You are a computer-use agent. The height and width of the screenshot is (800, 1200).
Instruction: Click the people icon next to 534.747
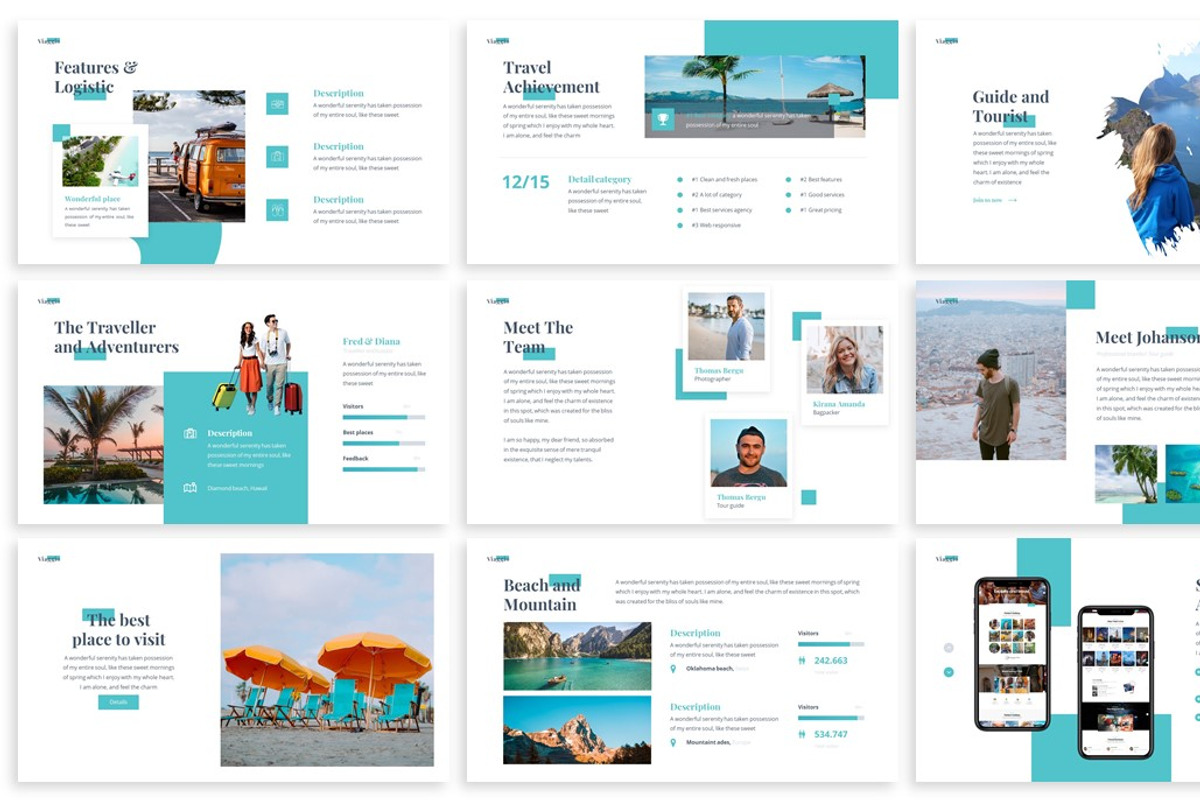click(x=802, y=734)
